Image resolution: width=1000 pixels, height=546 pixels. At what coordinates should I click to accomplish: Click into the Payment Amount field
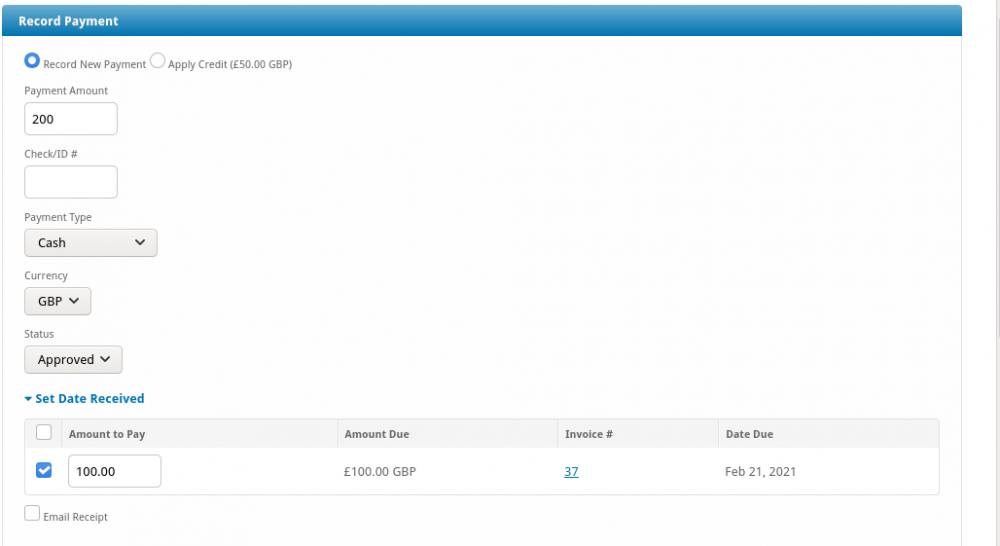click(71, 119)
